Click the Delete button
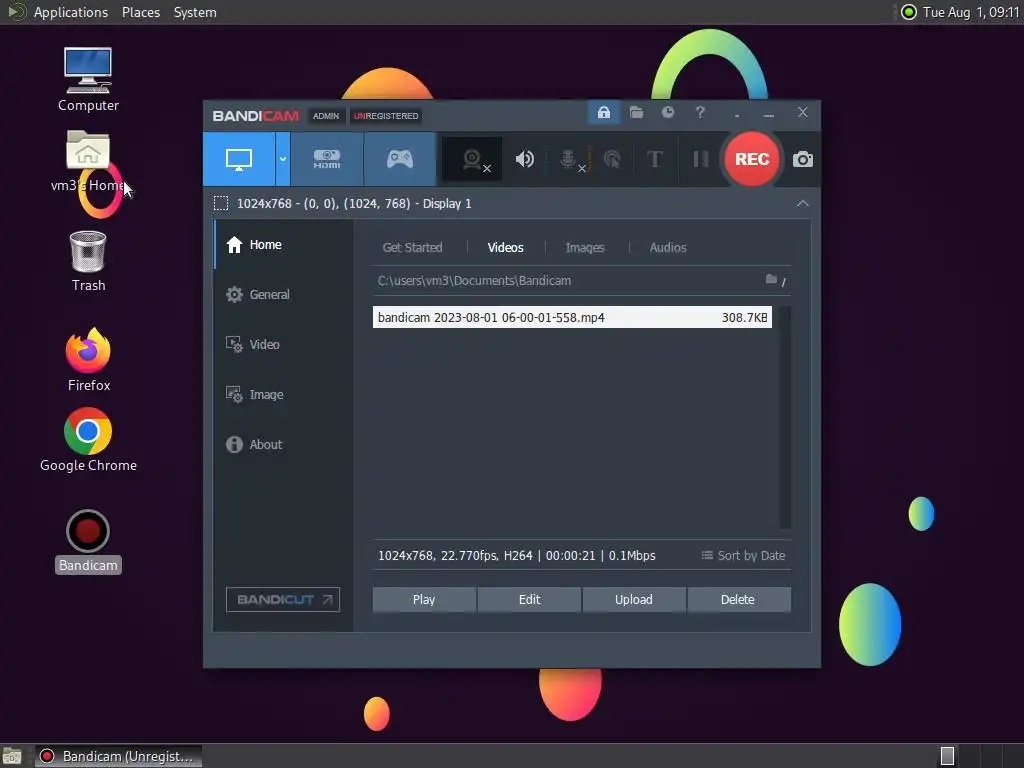The width and height of the screenshot is (1024, 768). [x=739, y=600]
